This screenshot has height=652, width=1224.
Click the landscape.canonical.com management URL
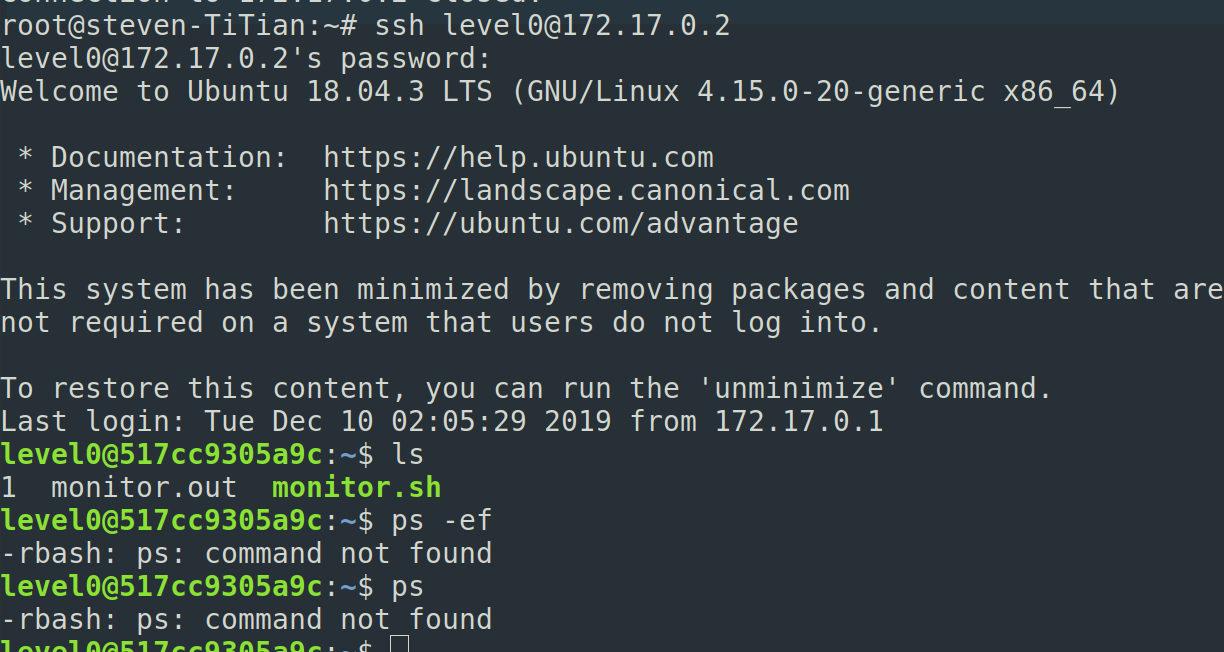pyautogui.click(x=586, y=191)
